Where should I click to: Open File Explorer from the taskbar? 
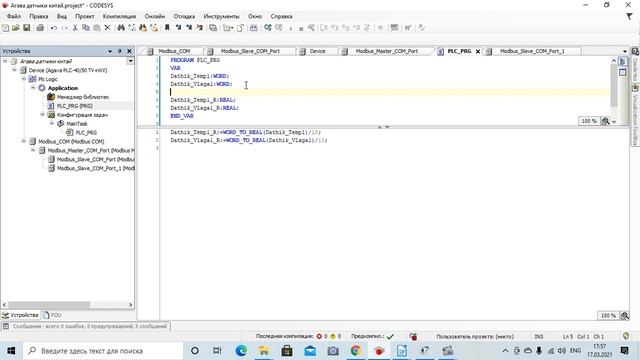(264, 351)
